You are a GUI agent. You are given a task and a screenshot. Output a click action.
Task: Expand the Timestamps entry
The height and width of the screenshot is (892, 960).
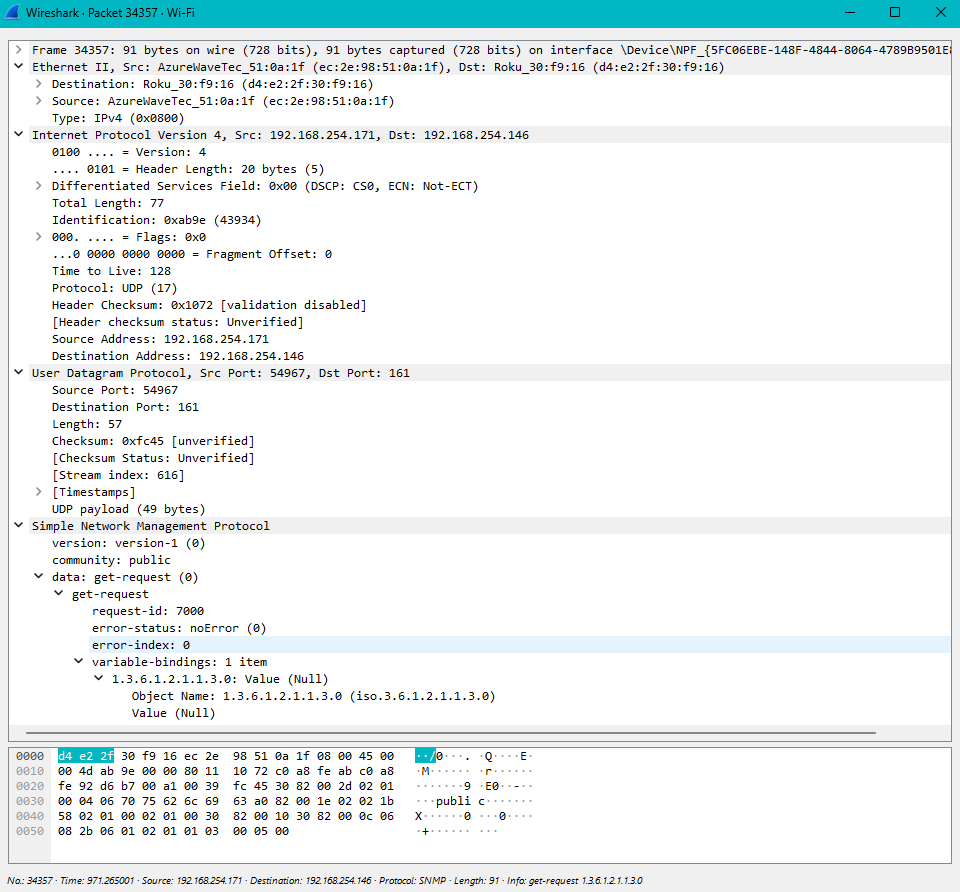point(38,491)
